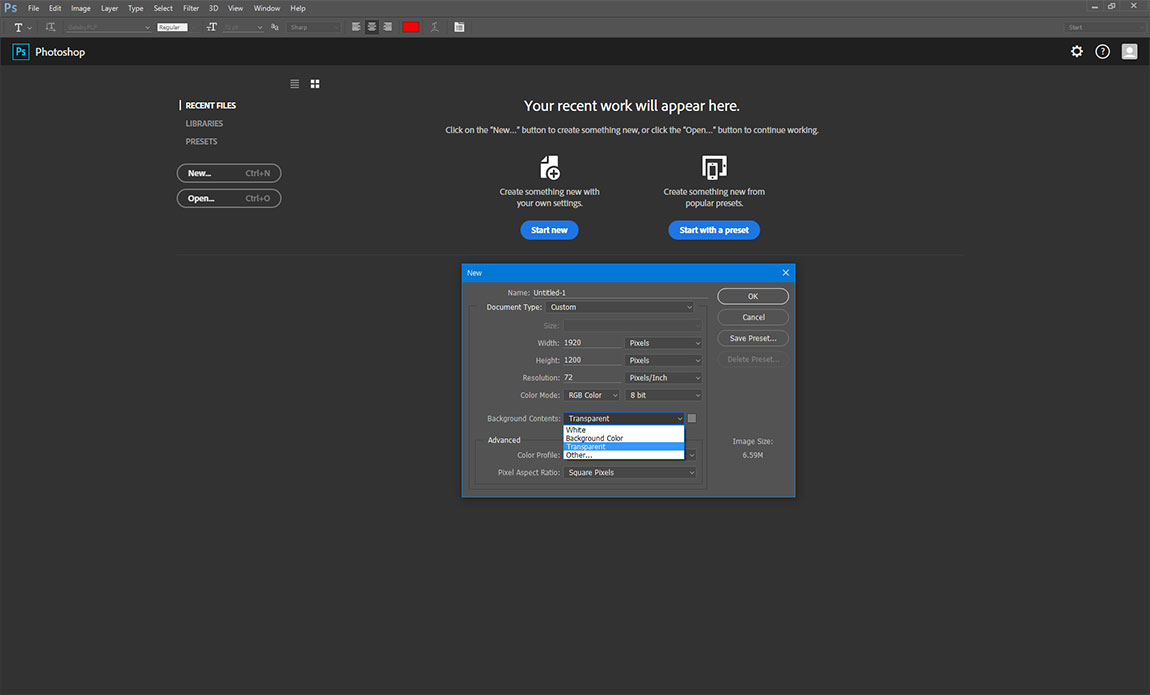Select the Type tool preset icon
Image resolution: width=1150 pixels, height=695 pixels.
18,27
